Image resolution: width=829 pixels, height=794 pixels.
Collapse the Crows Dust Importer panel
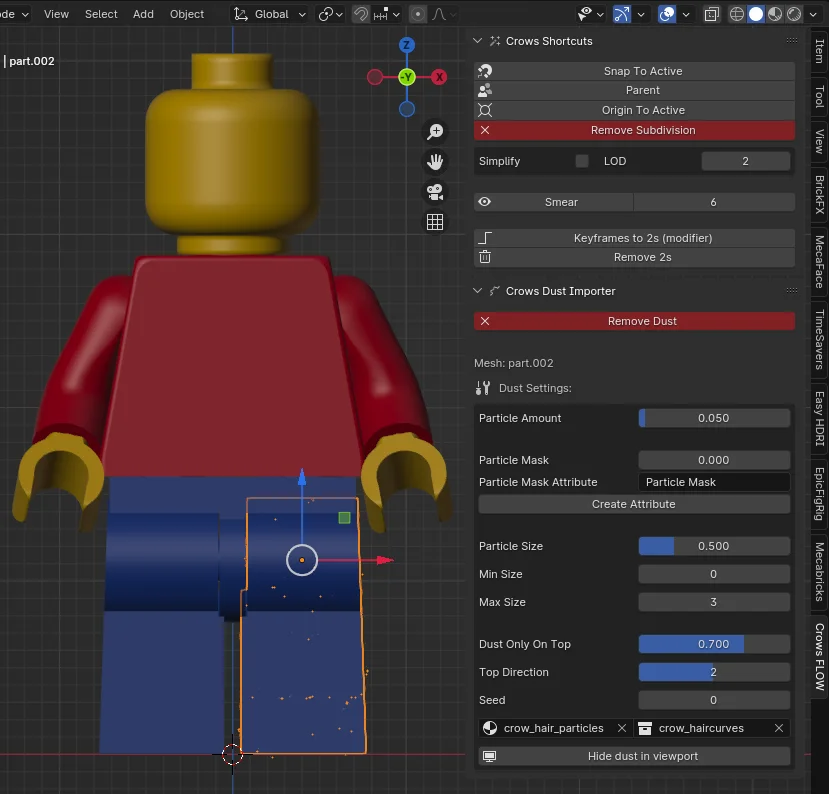tap(479, 291)
